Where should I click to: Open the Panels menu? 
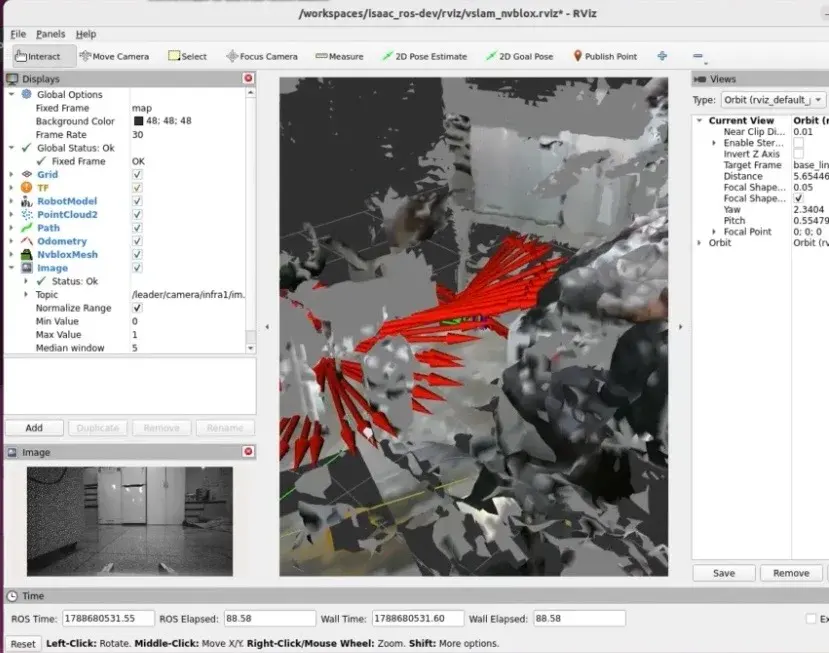(x=51, y=34)
